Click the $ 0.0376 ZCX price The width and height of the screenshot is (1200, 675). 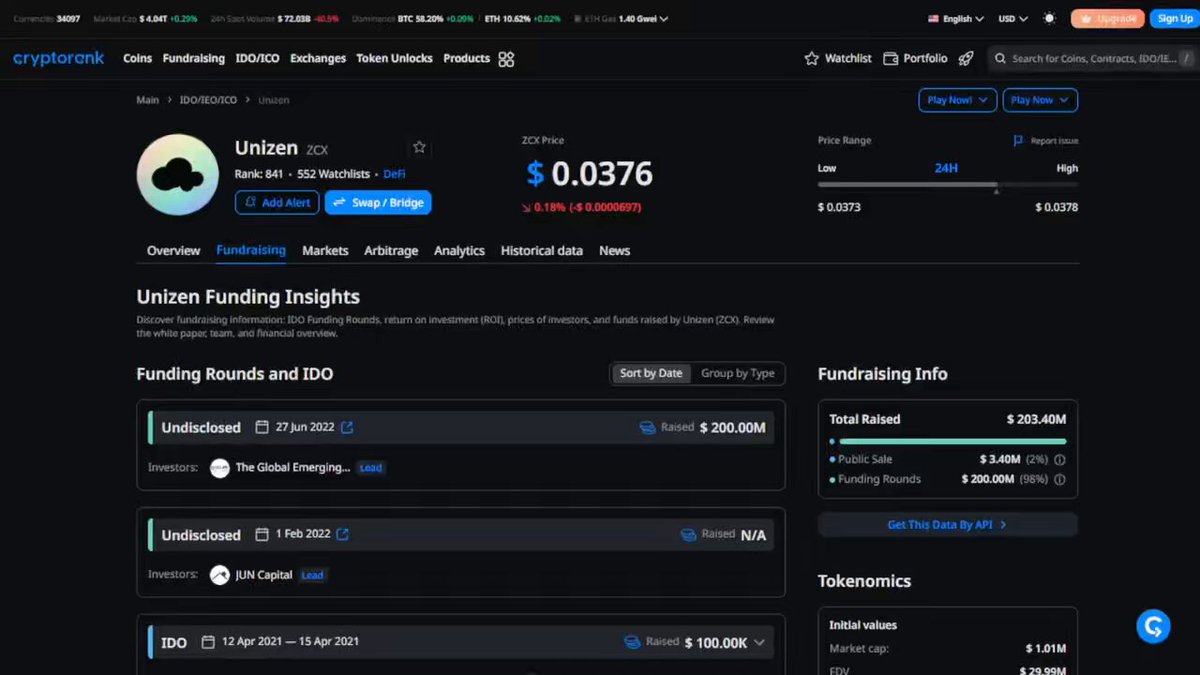pyautogui.click(x=590, y=174)
